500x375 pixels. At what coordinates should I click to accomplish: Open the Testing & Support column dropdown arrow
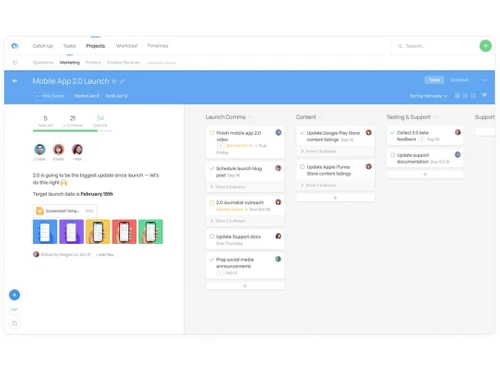(x=435, y=117)
